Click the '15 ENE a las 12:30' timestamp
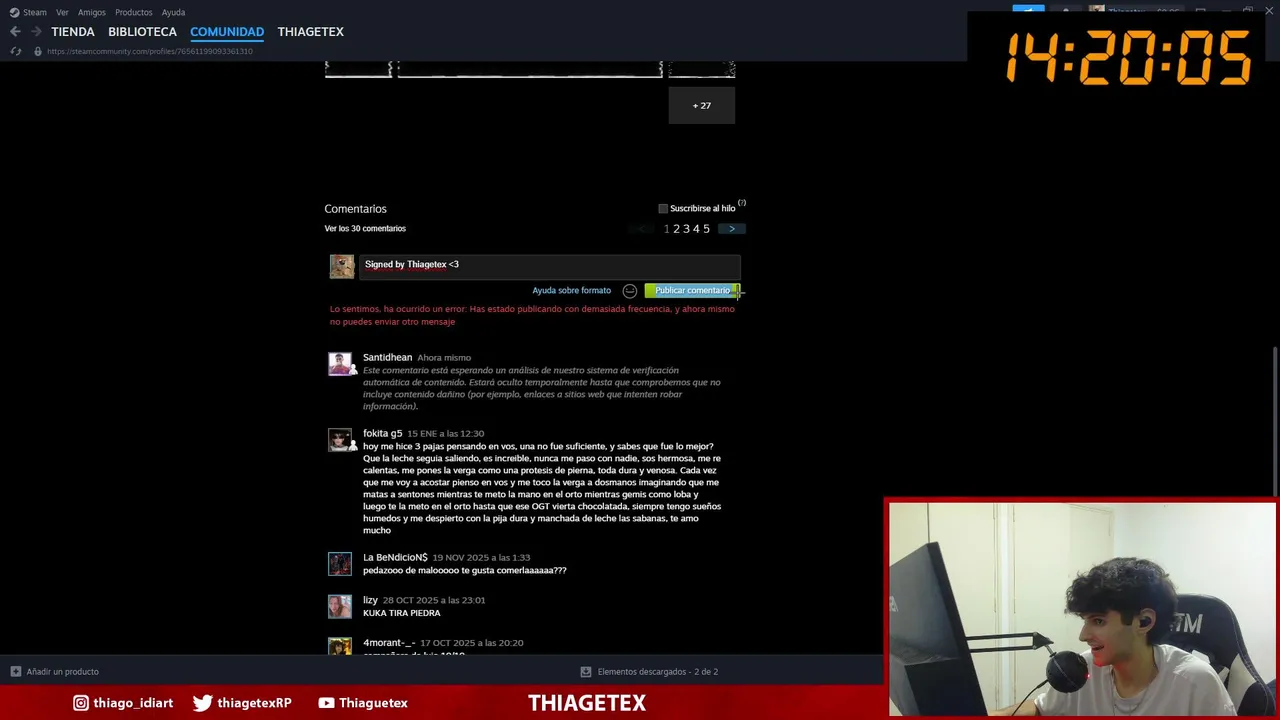This screenshot has height=720, width=1280. 445,434
